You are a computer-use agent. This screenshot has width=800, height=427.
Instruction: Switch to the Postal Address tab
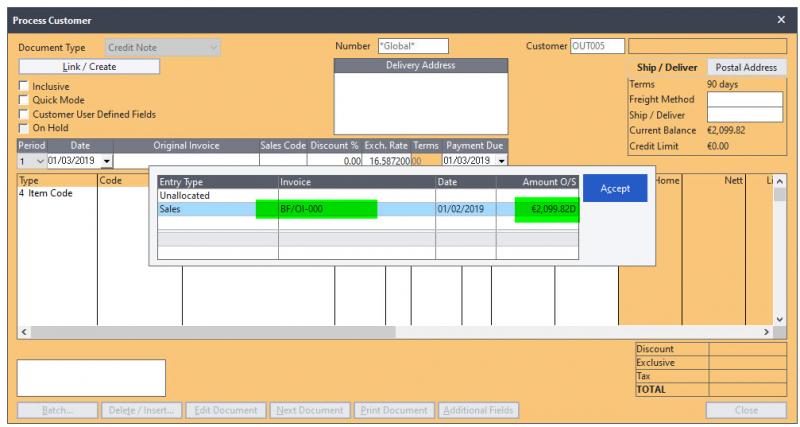coord(744,67)
